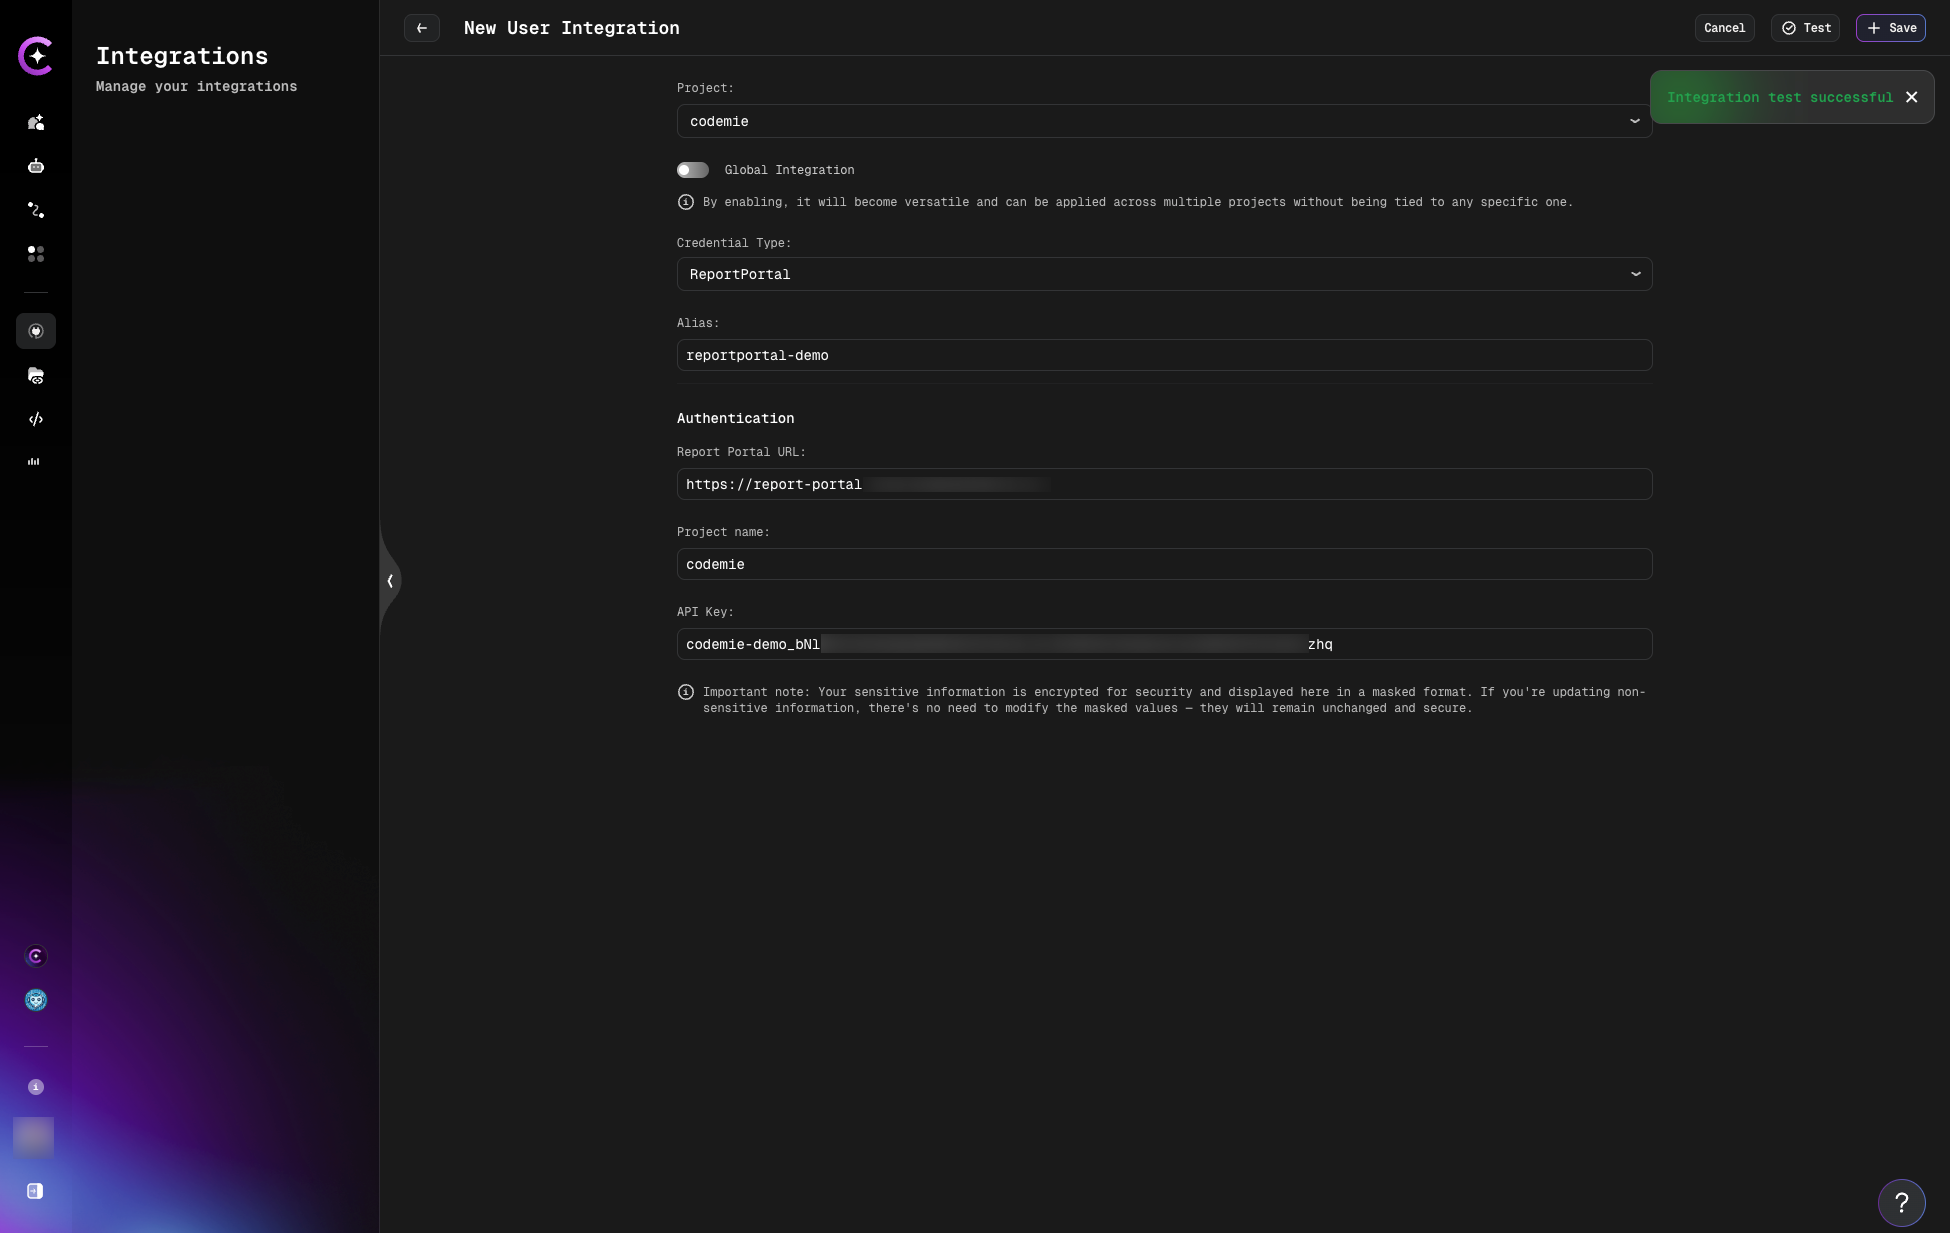Collapse the side panel with the chevron handle
Viewport: 1950px width, 1233px height.
[x=390, y=580]
